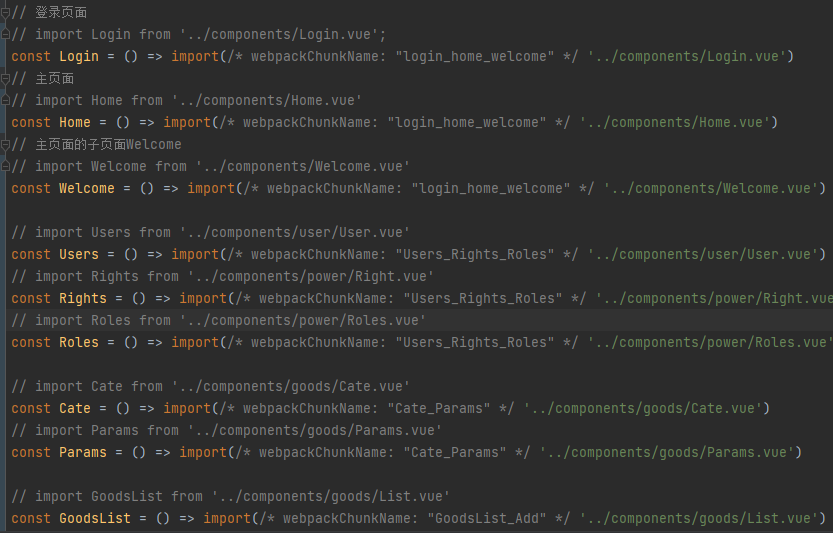The image size is (833, 533).
Task: Click the 'GoodsList' constant name
Action: pyautogui.click(x=95, y=518)
